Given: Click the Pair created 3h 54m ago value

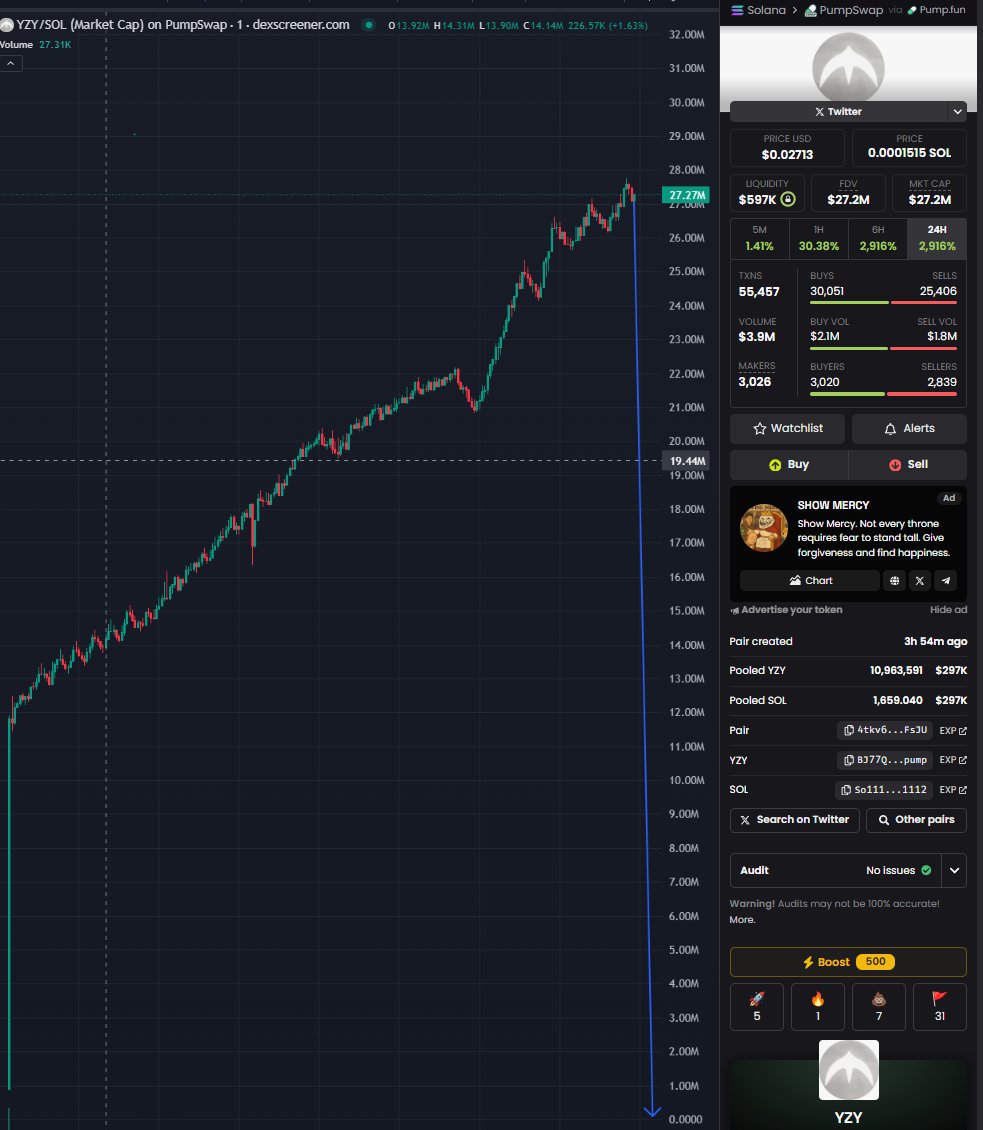Looking at the screenshot, I should click(x=935, y=641).
